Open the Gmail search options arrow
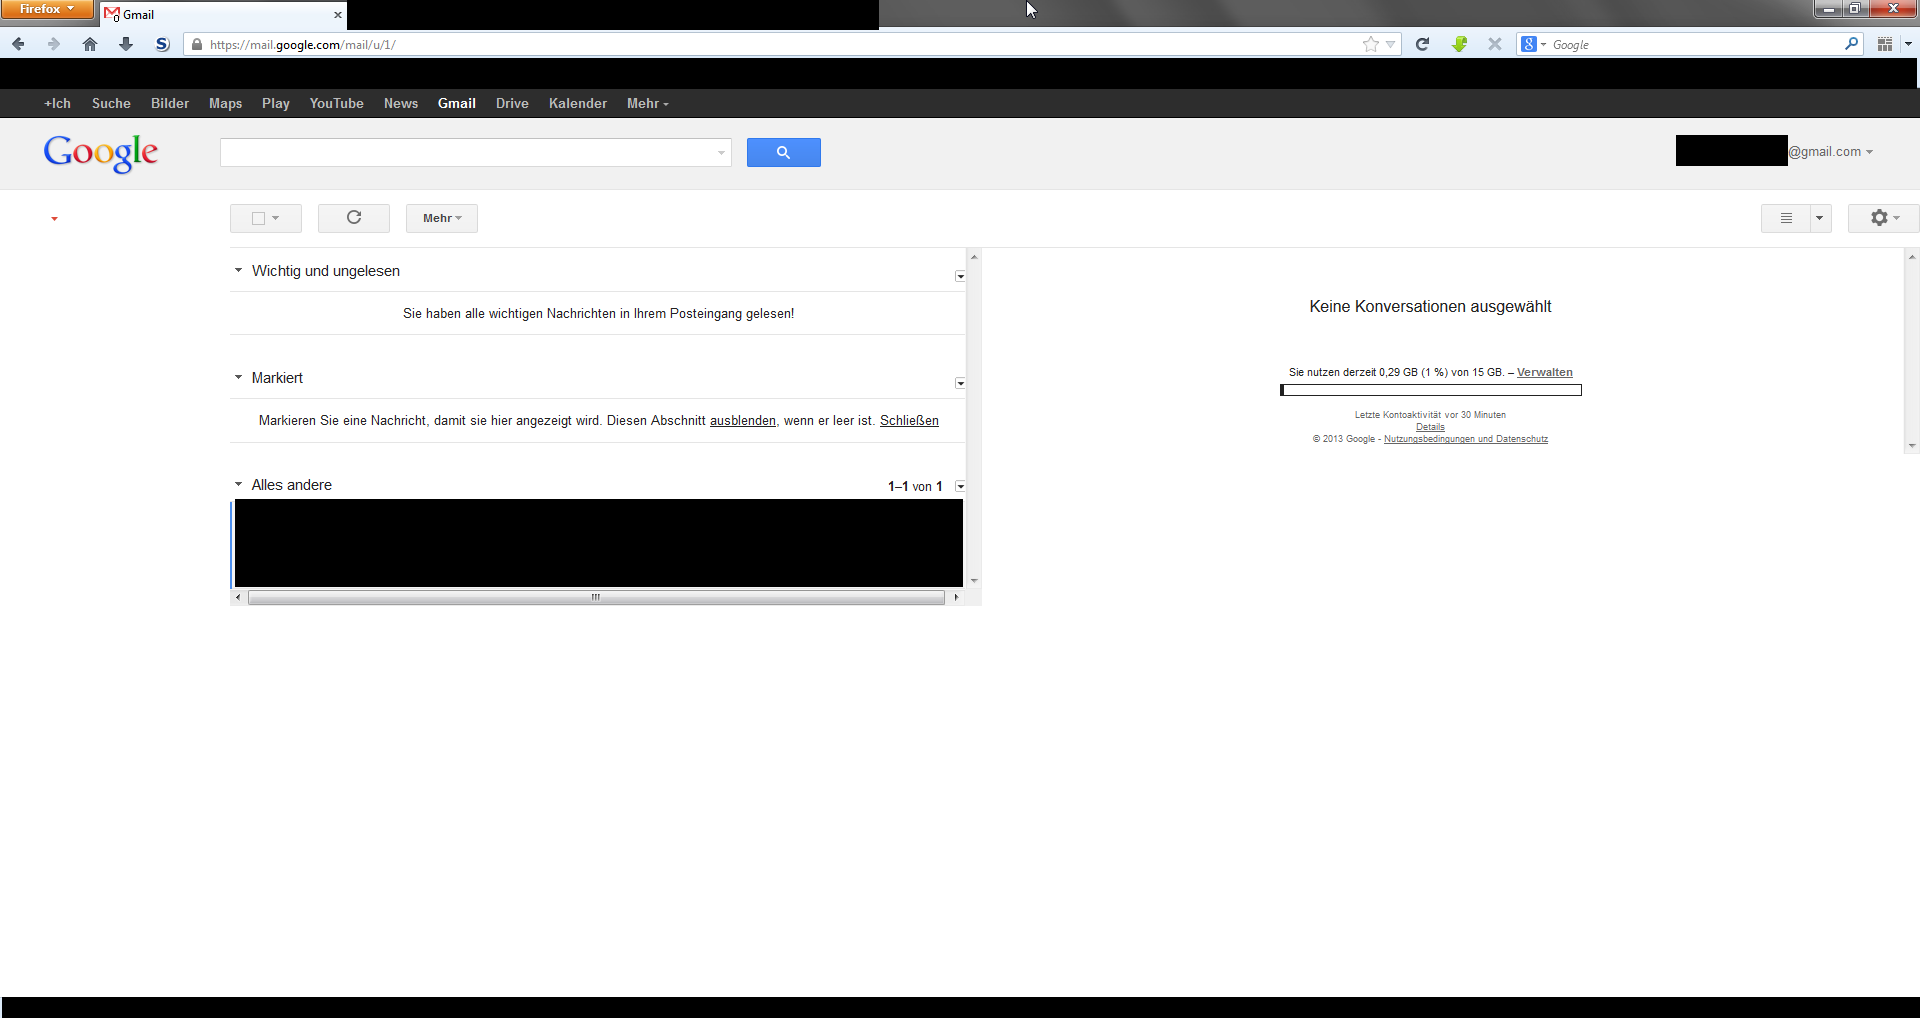The image size is (1920, 1018). 721,153
